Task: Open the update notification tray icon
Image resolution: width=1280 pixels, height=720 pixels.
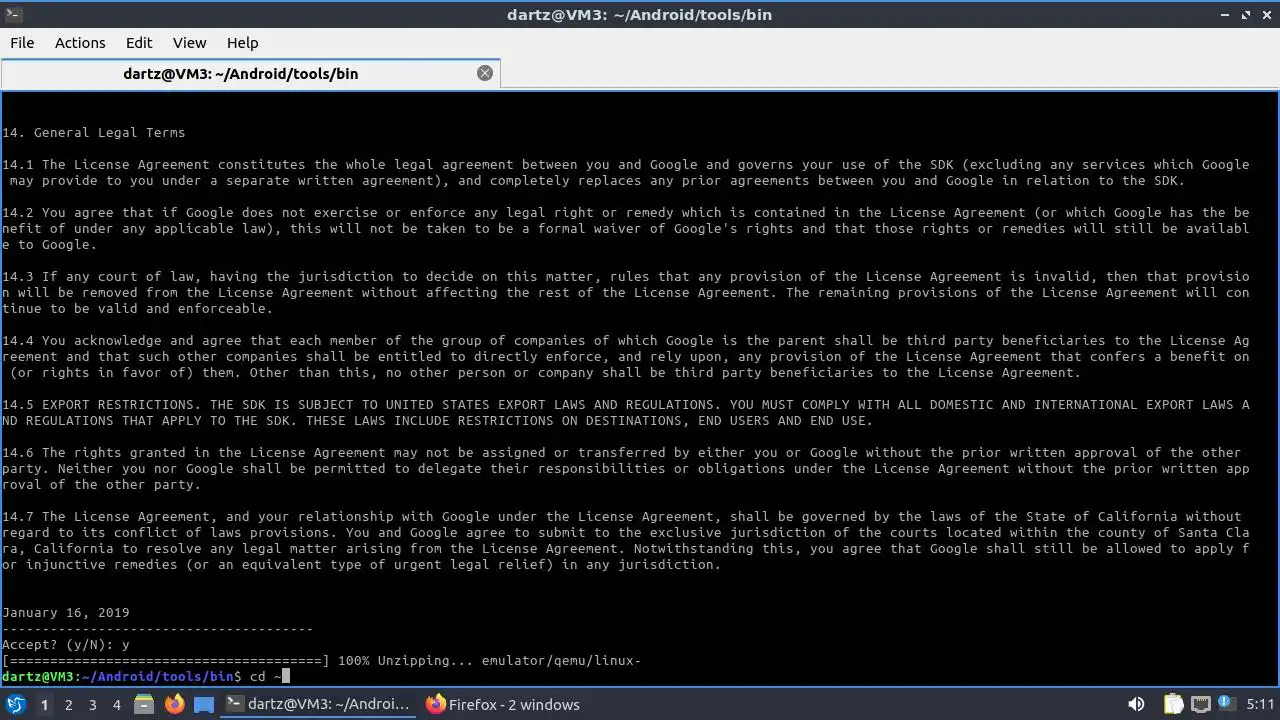Action: (1229, 705)
